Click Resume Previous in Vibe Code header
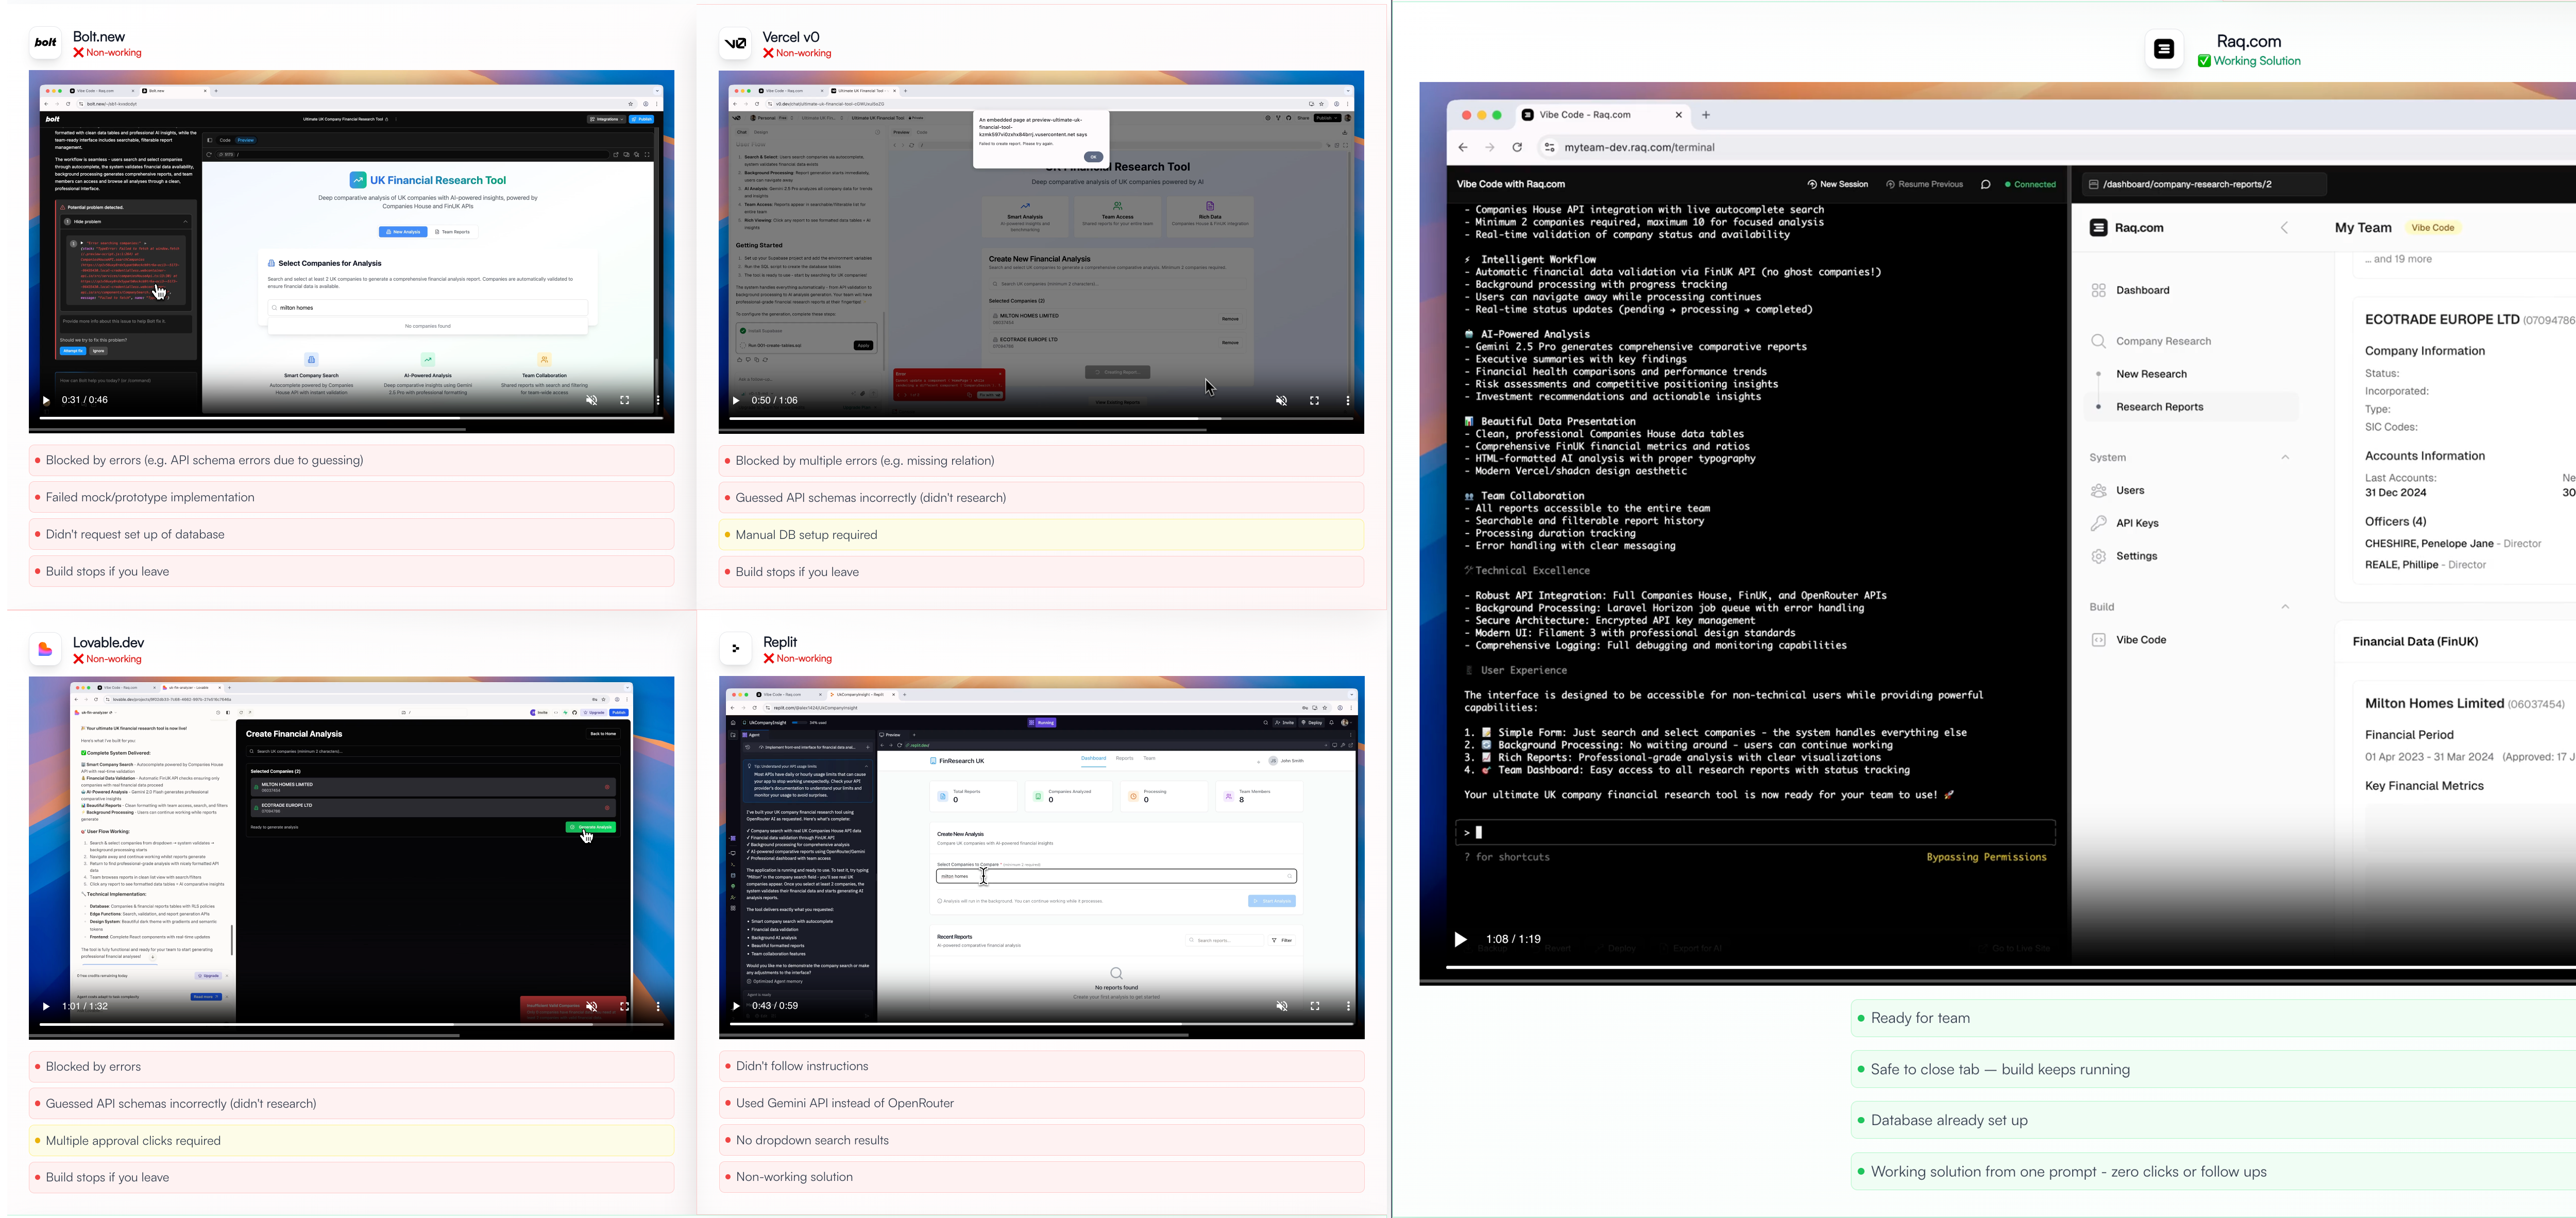This screenshot has height=1218, width=2576. (x=1925, y=185)
